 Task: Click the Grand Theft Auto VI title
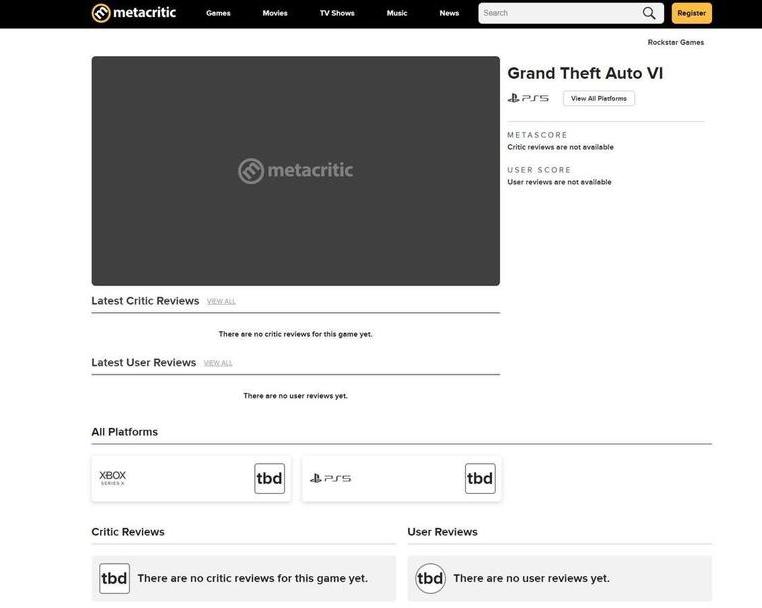[585, 73]
